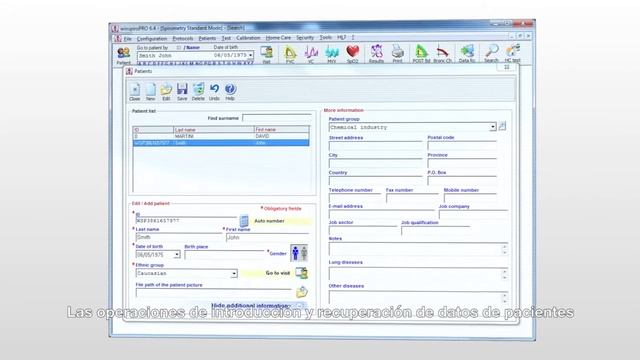Click Close in Patients toolbar
Image resolution: width=640 pixels, height=360 pixels.
[x=135, y=92]
